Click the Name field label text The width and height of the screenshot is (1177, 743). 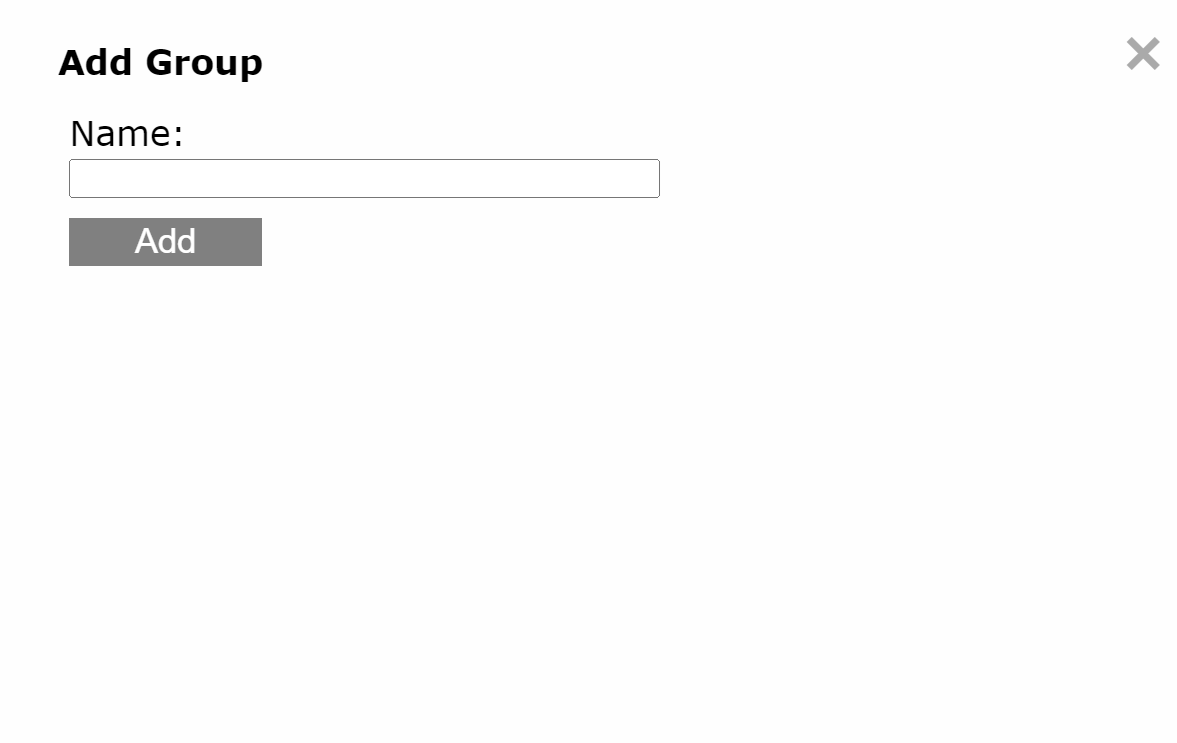[x=127, y=134]
